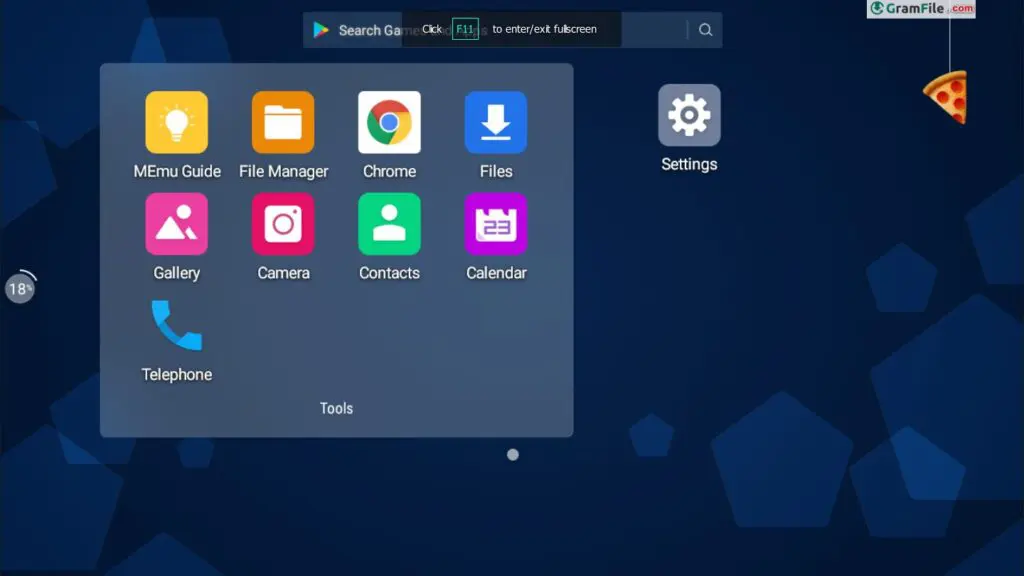
Task: Open the Files downloads app
Action: tap(496, 122)
